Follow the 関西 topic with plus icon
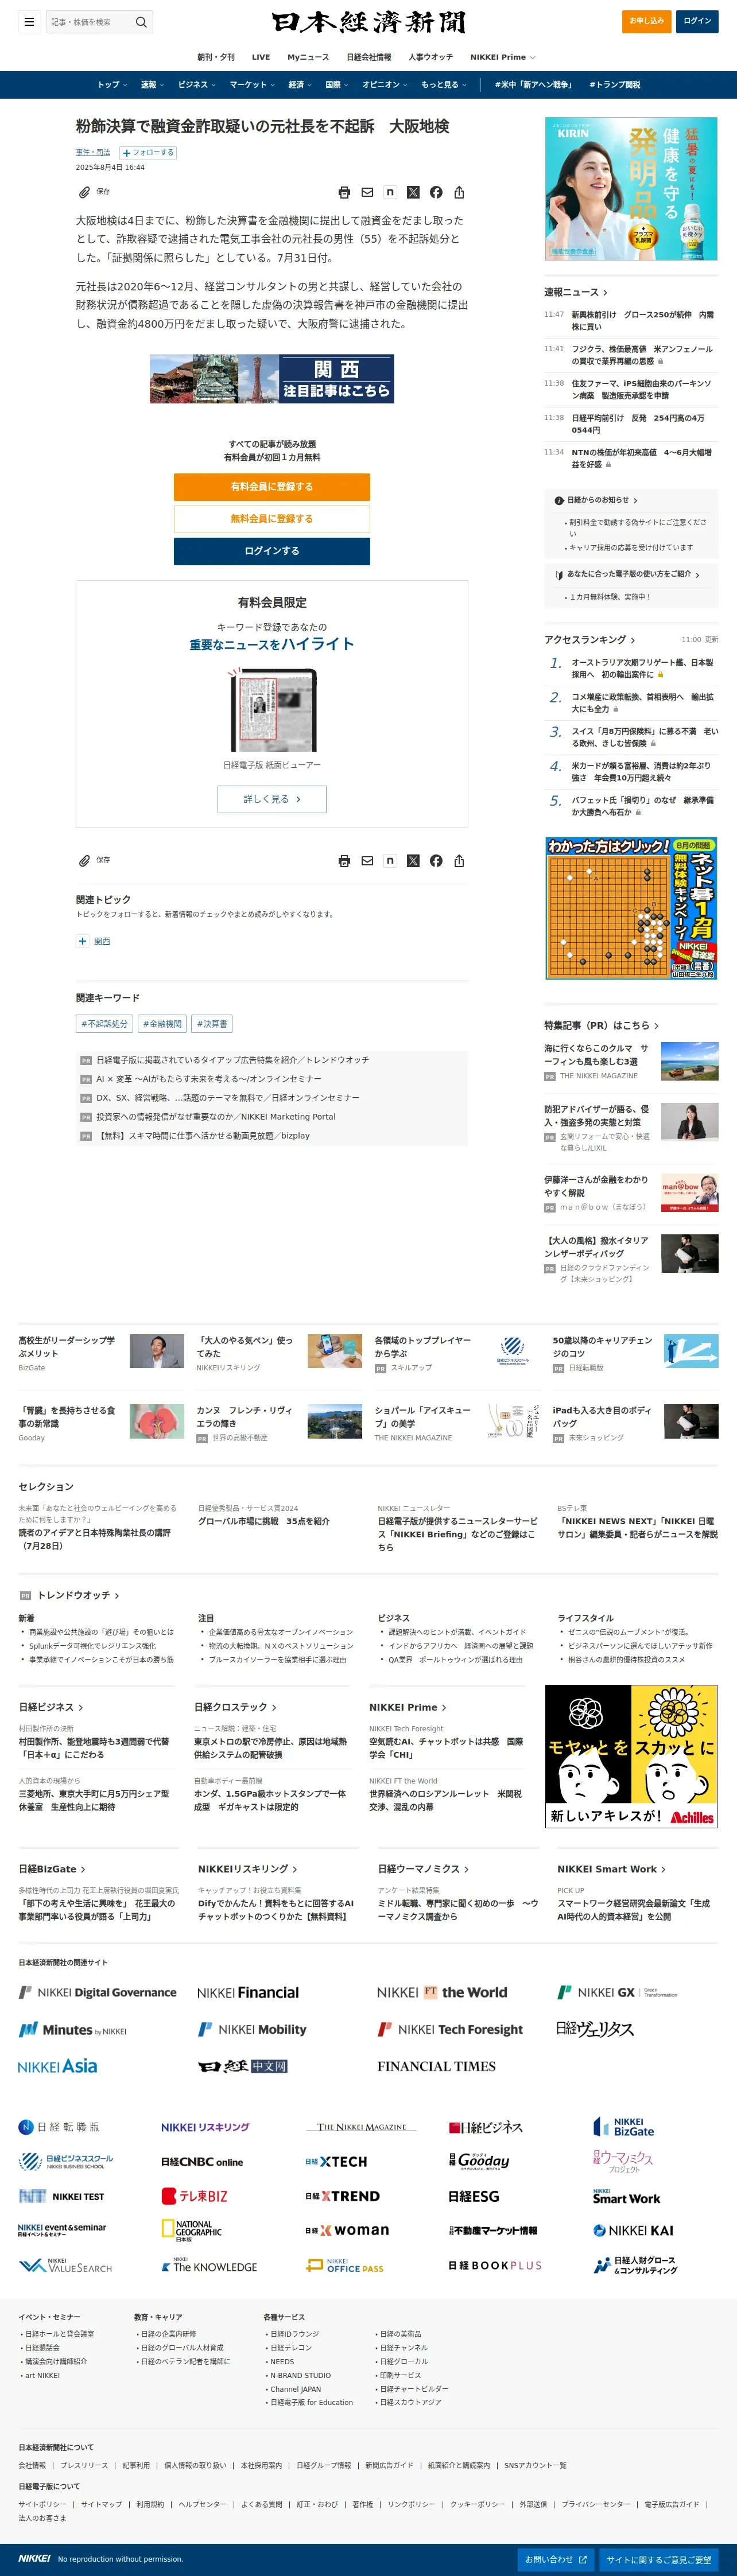Viewport: 737px width, 2576px height. tap(83, 941)
